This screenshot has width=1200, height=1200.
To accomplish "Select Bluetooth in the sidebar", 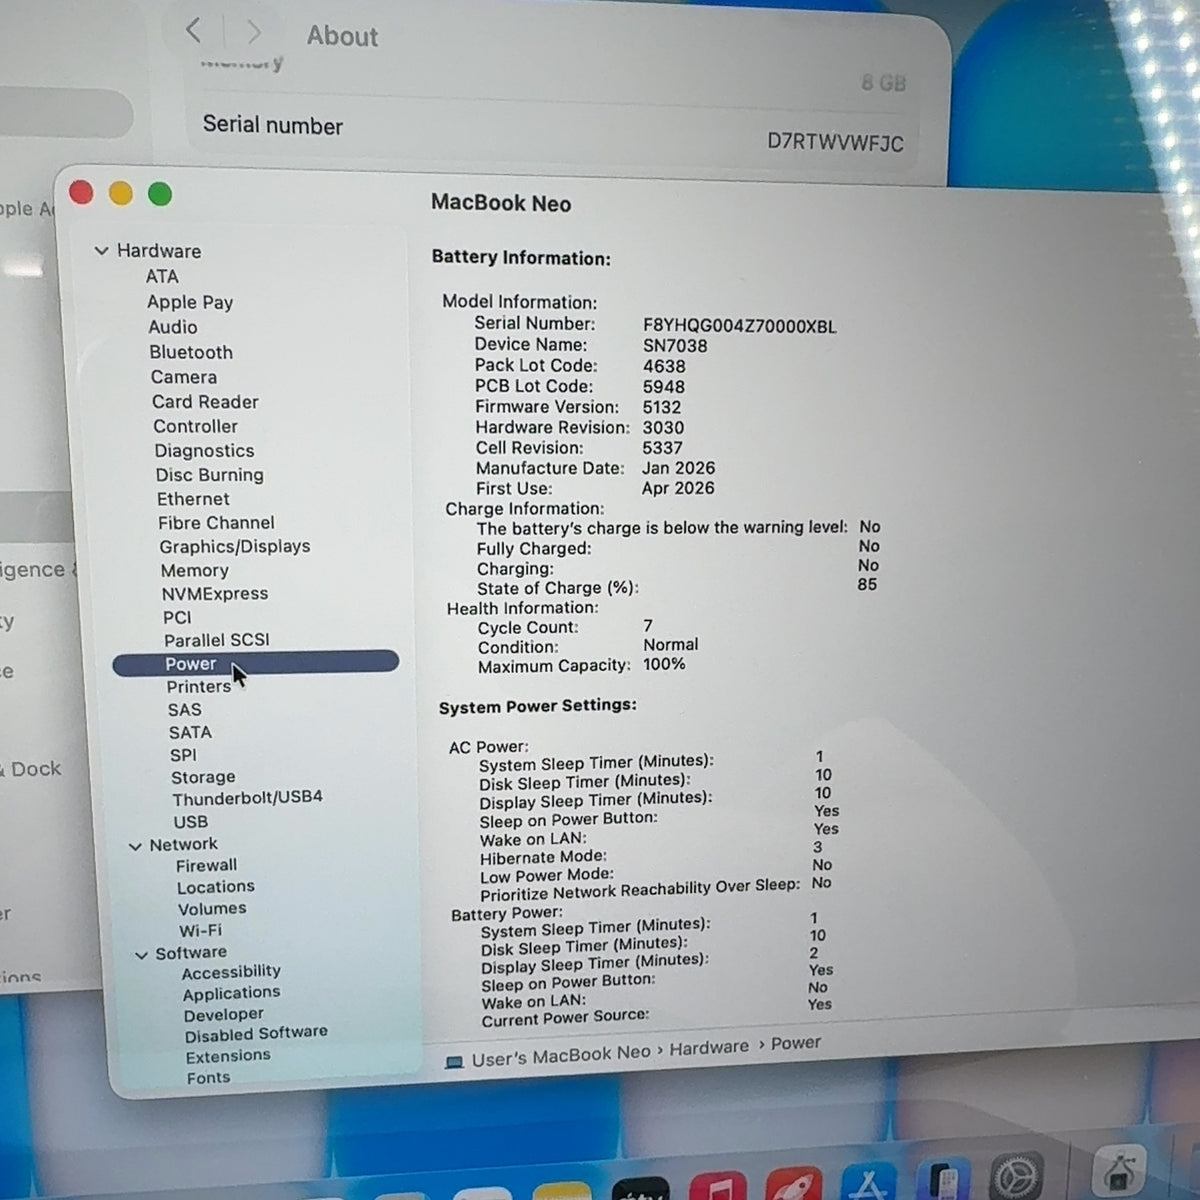I will click(191, 352).
